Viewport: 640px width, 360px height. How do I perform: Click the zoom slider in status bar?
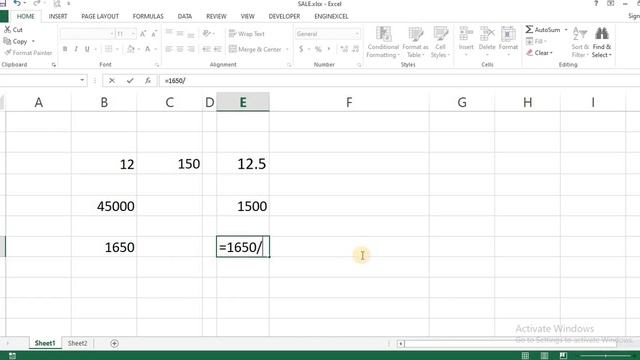pos(605,356)
